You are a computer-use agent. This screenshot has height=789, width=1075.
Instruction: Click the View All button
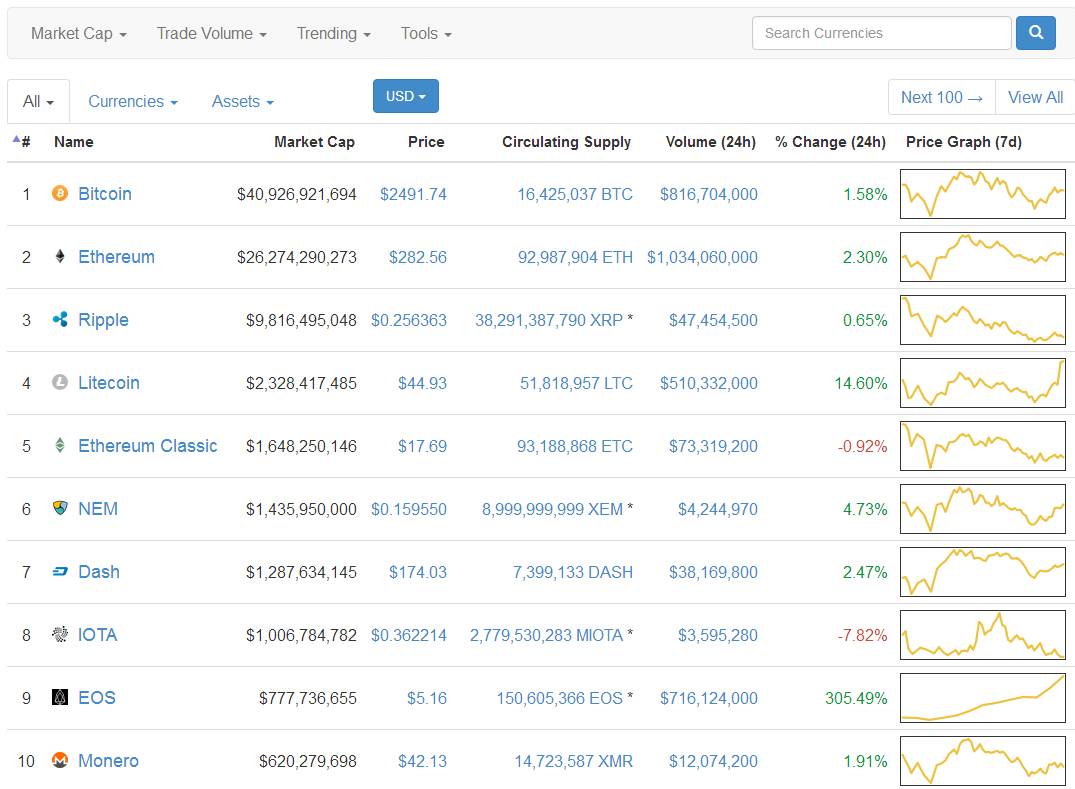click(x=1035, y=97)
